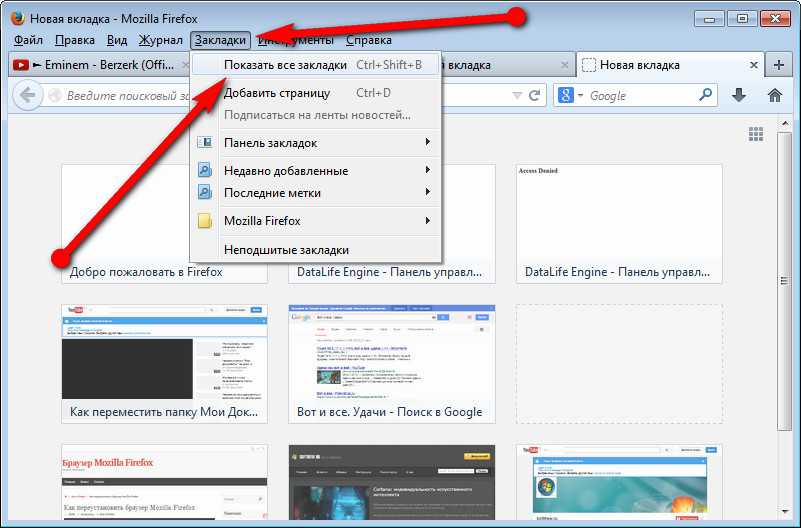
Task: Click the Firefox logo in title bar
Action: point(17,18)
